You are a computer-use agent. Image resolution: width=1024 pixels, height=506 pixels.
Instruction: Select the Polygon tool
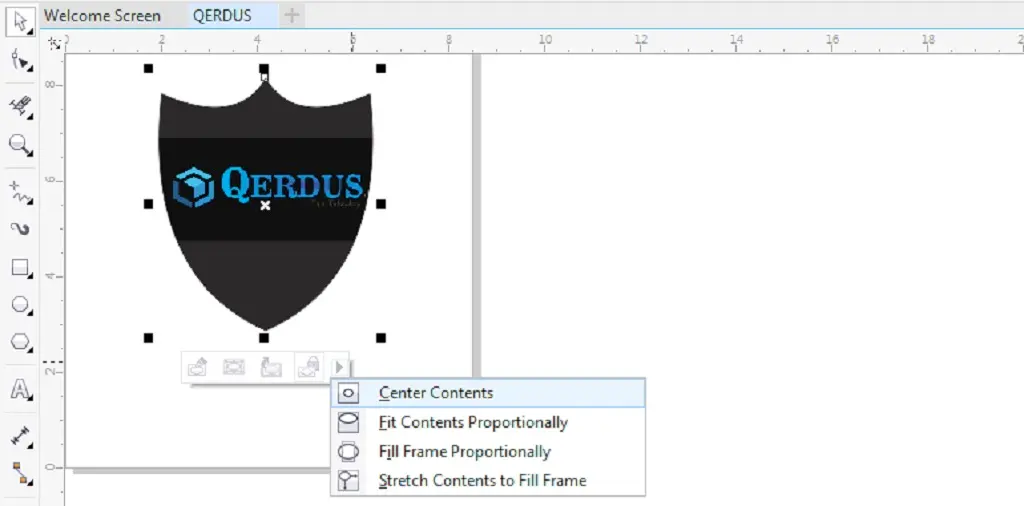pyautogui.click(x=21, y=341)
